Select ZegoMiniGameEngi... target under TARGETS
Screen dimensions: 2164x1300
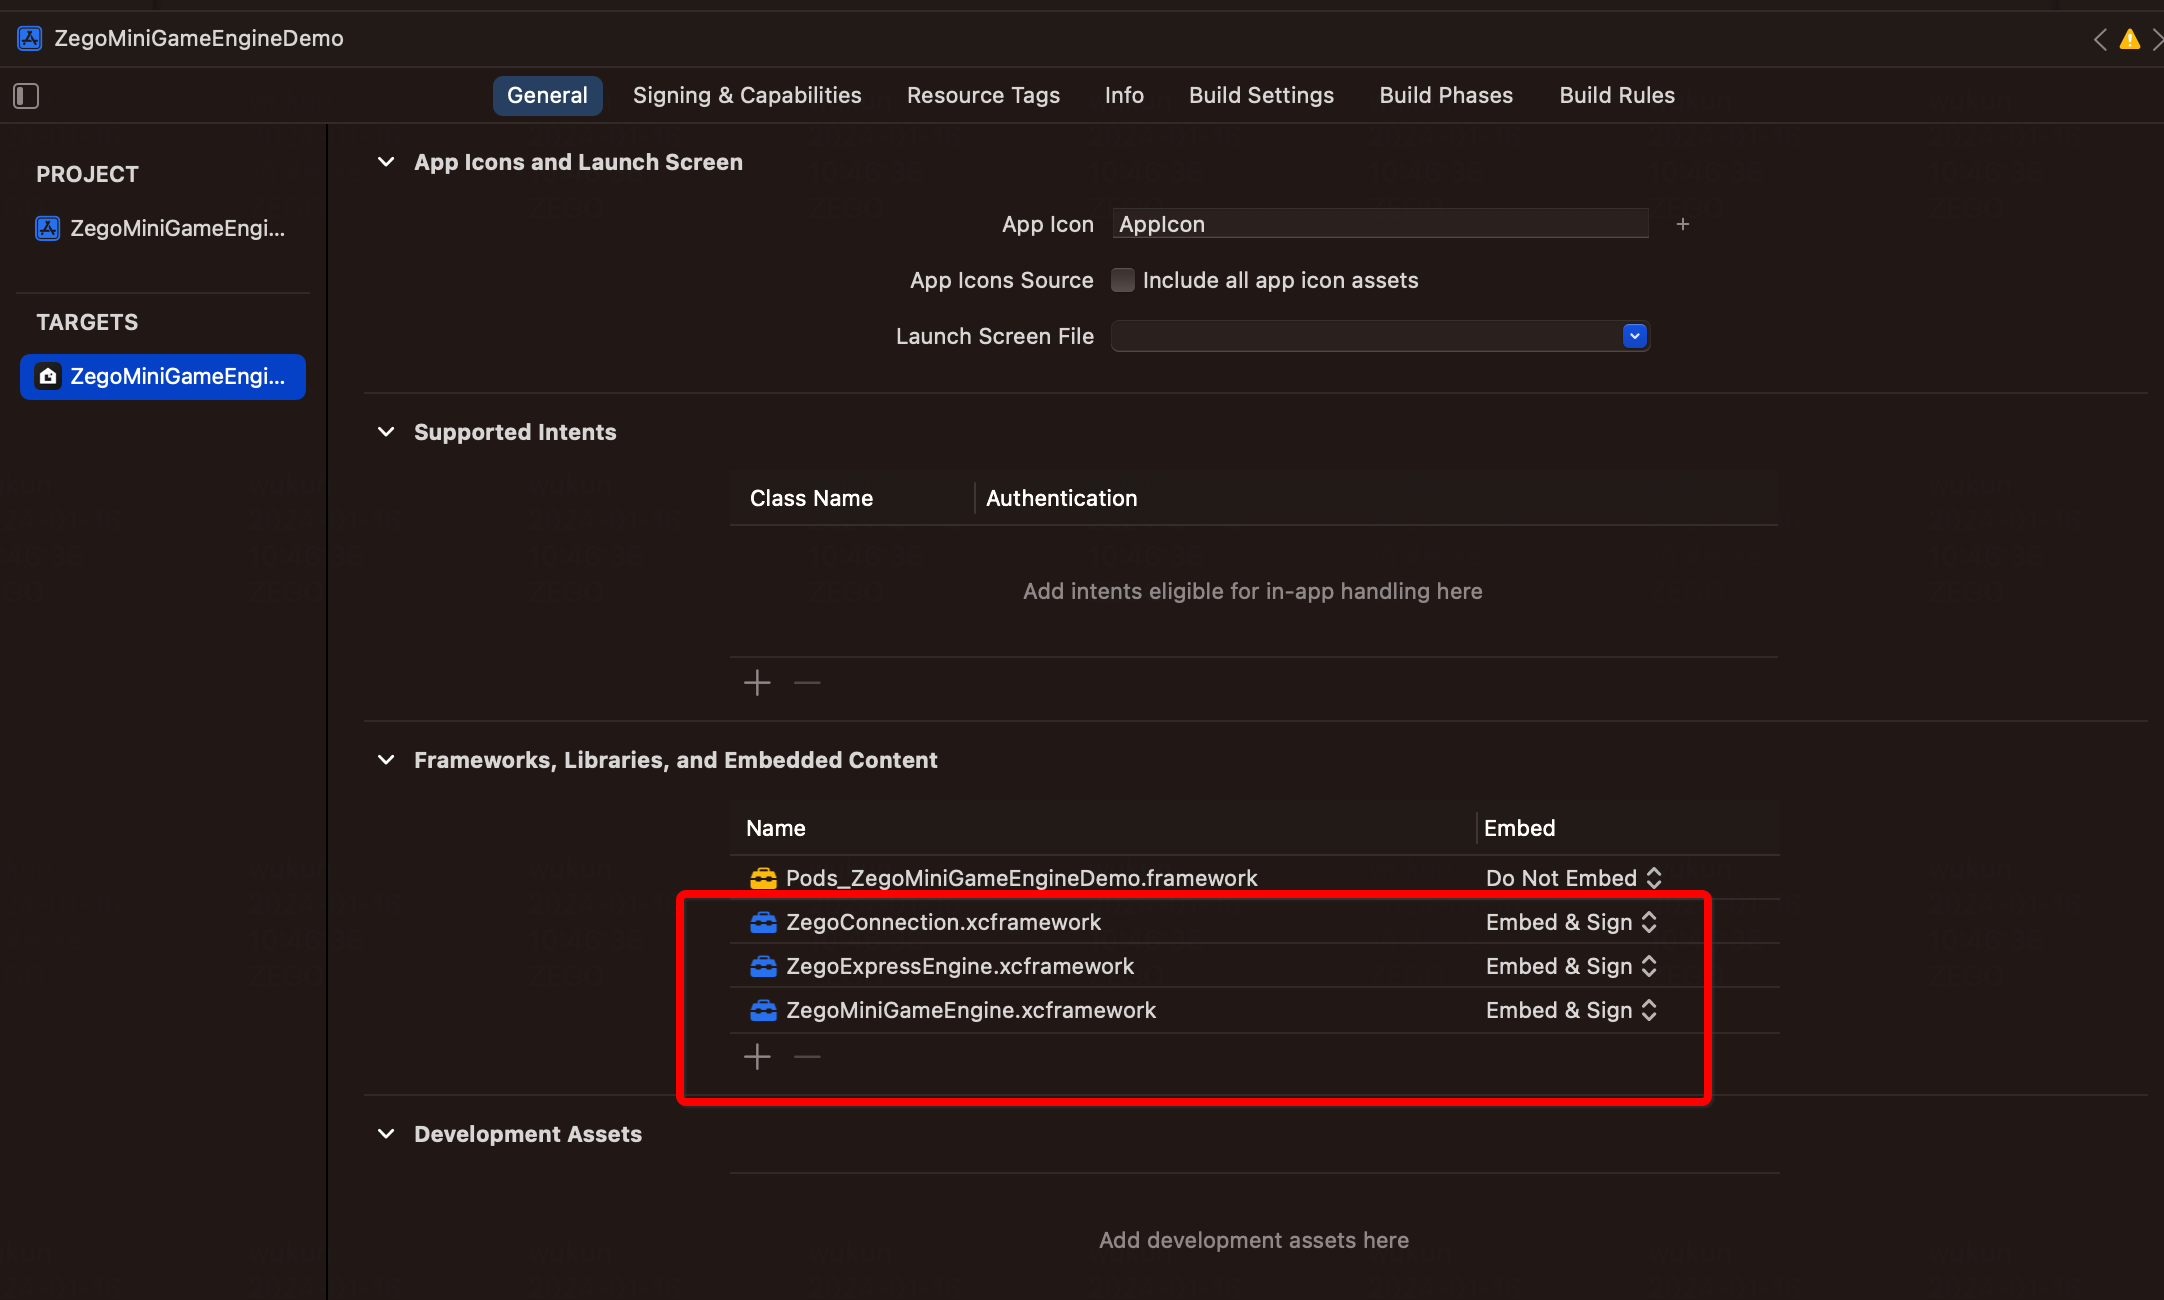[163, 376]
